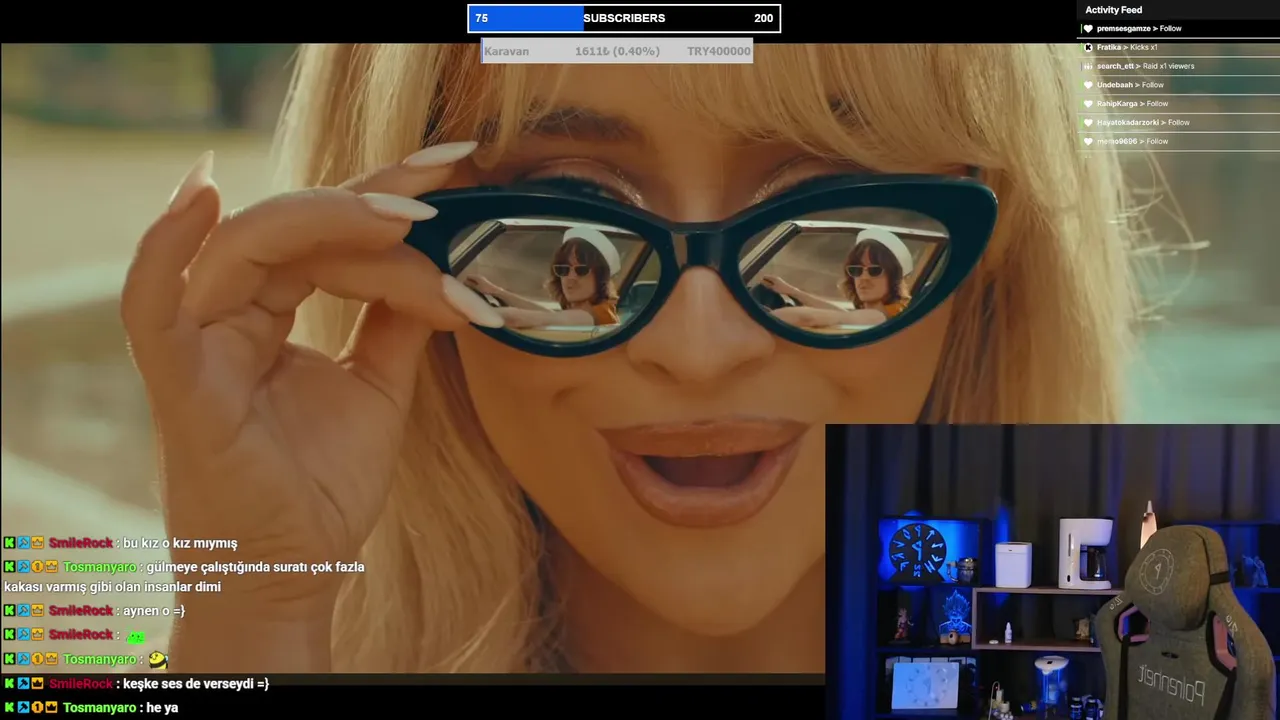Click chat text 'bu kız o kız mıymış'

tap(180, 543)
